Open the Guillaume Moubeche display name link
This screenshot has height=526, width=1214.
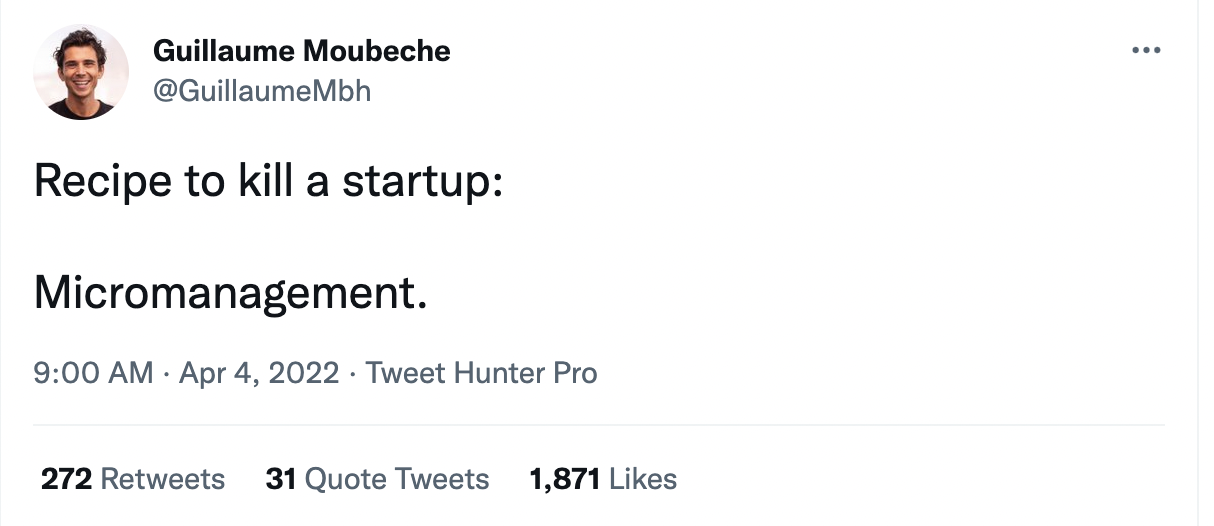302,51
